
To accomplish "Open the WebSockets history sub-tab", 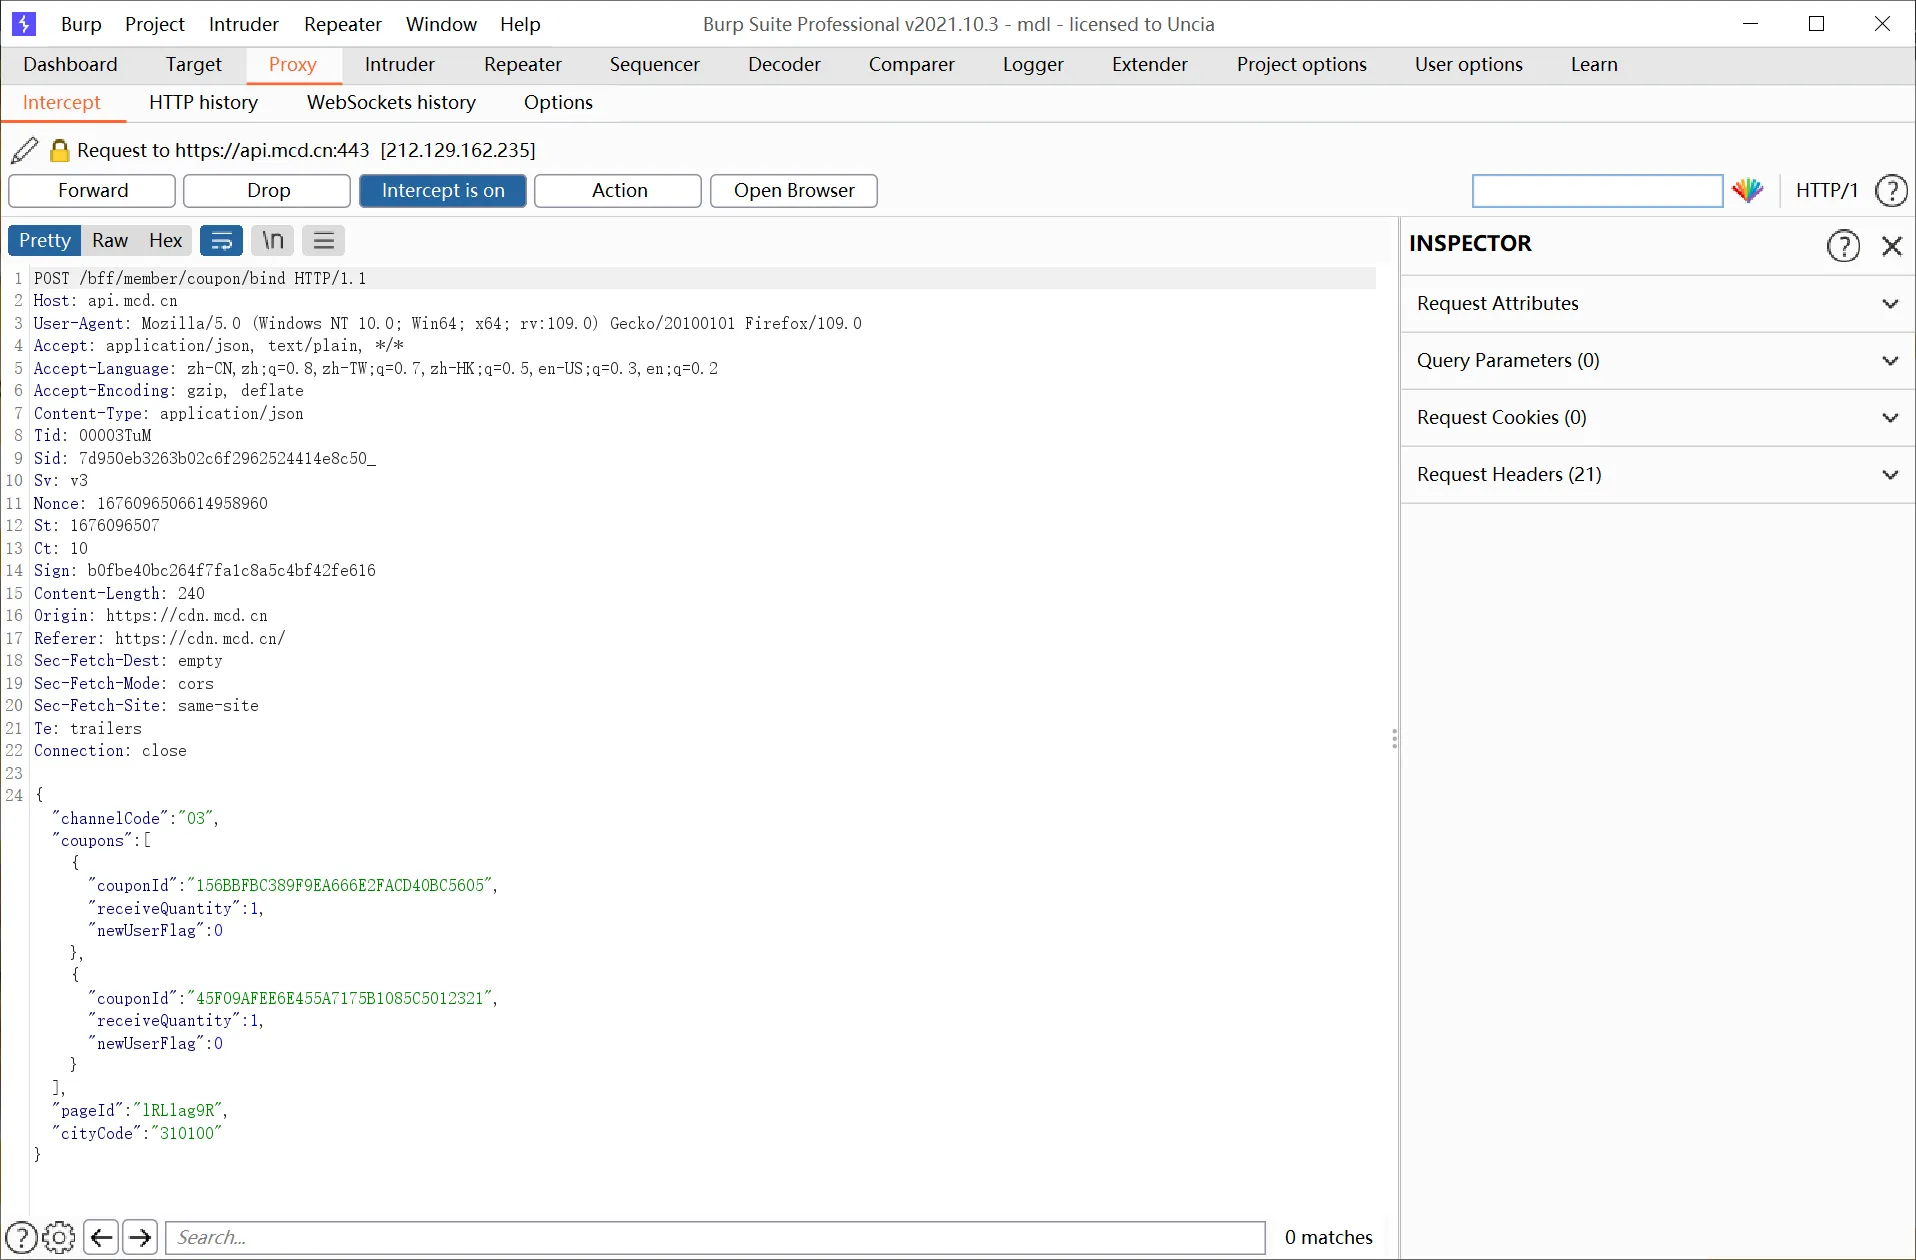I will pyautogui.click(x=392, y=103).
